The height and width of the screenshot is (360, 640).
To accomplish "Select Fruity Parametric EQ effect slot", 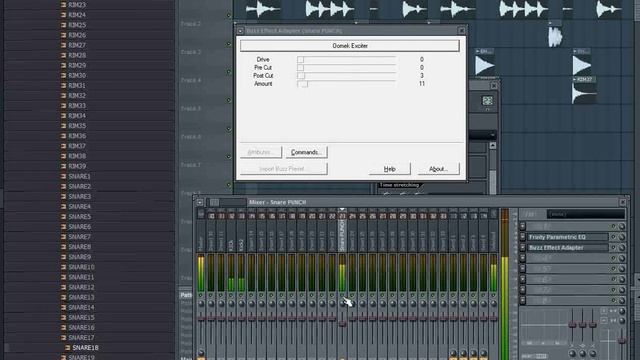I will coord(568,237).
